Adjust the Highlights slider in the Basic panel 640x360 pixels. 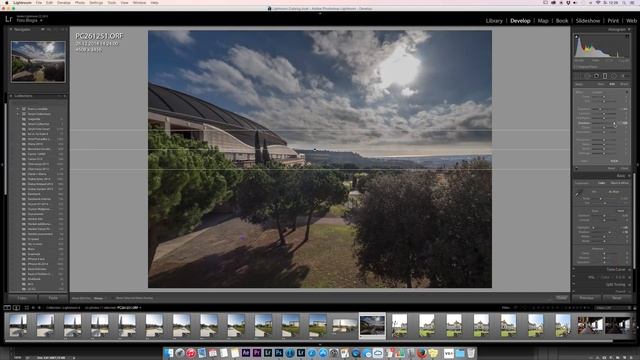(x=594, y=228)
